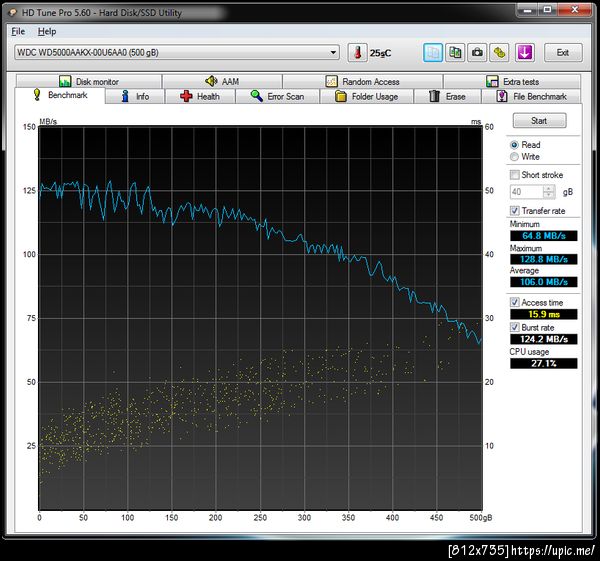Copy screenshot to clipboard toolbar icon
Image resolution: width=600 pixels, height=561 pixels.
tap(455, 52)
